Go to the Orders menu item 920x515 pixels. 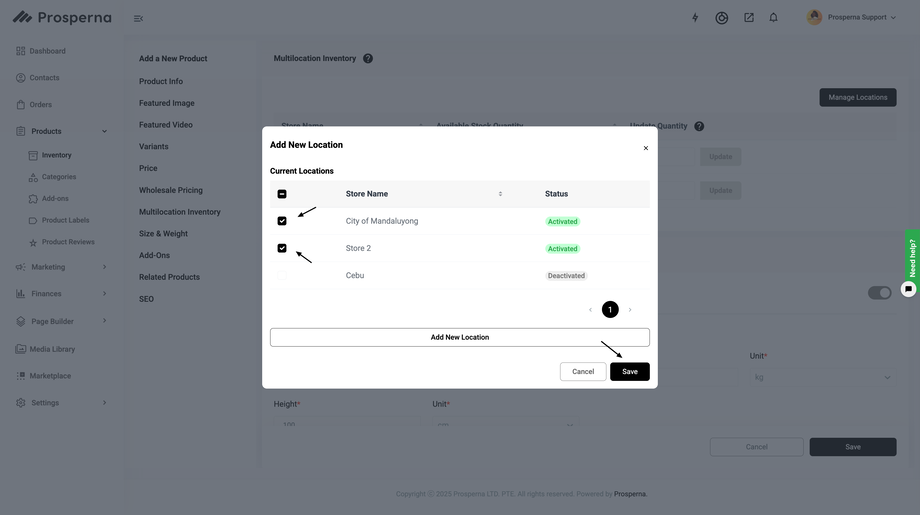point(40,104)
